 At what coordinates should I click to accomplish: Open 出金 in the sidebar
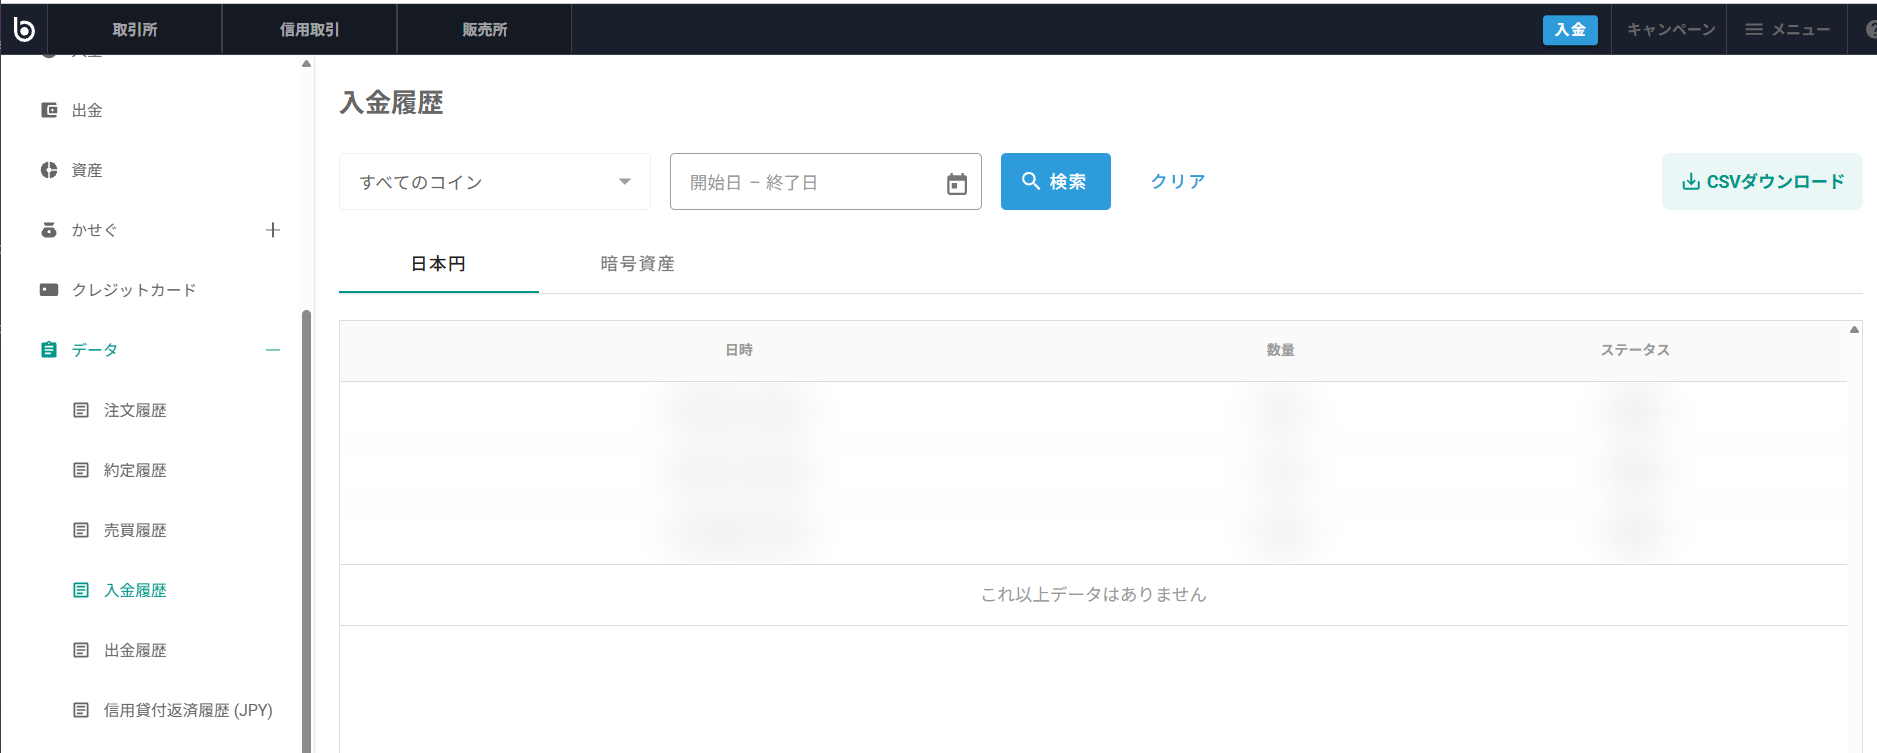pyautogui.click(x=87, y=110)
